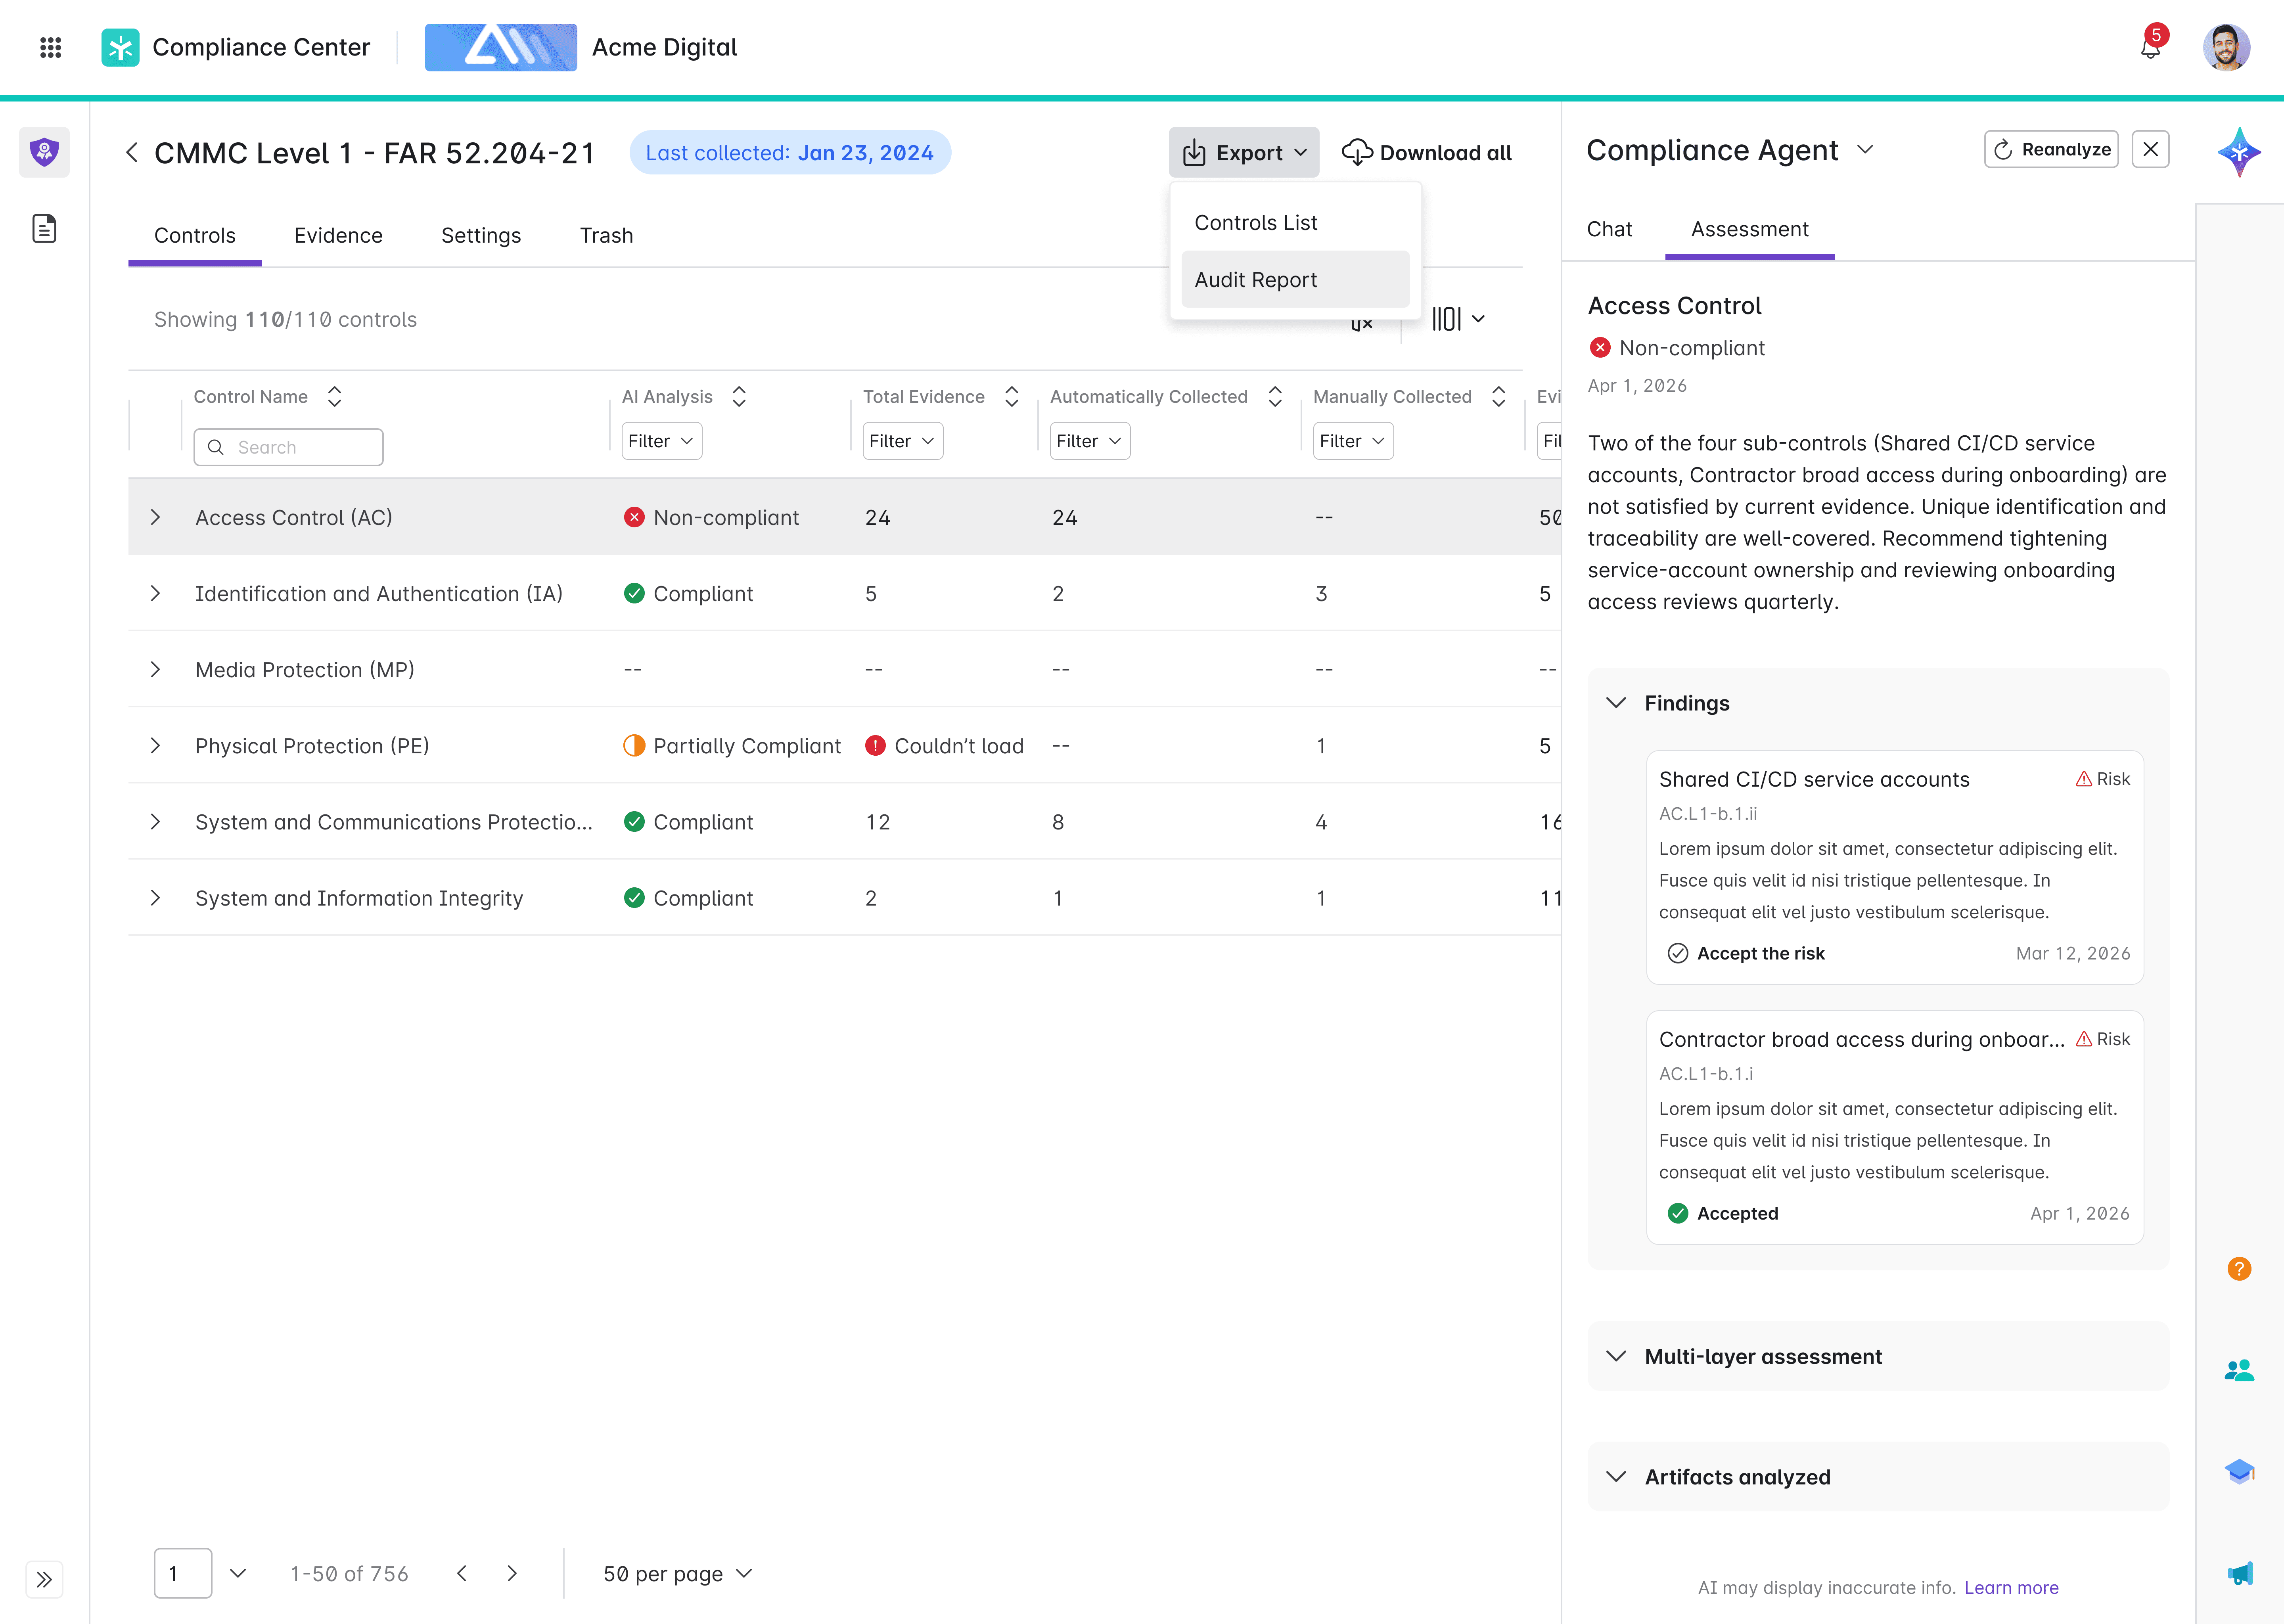
Task: Open the graduation cap learning icon
Action: coord(2239,1471)
